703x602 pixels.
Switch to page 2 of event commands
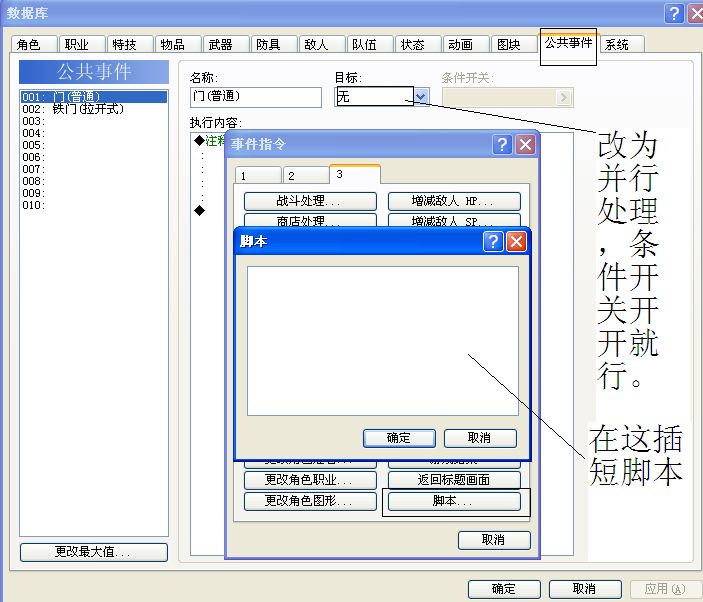point(306,175)
